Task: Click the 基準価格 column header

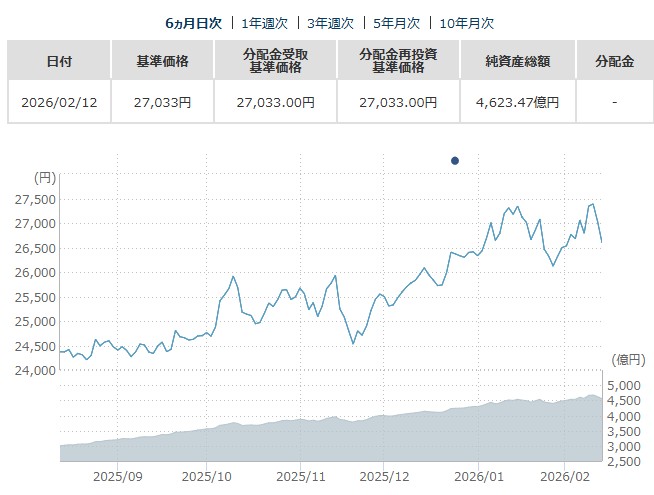Action: 162,61
